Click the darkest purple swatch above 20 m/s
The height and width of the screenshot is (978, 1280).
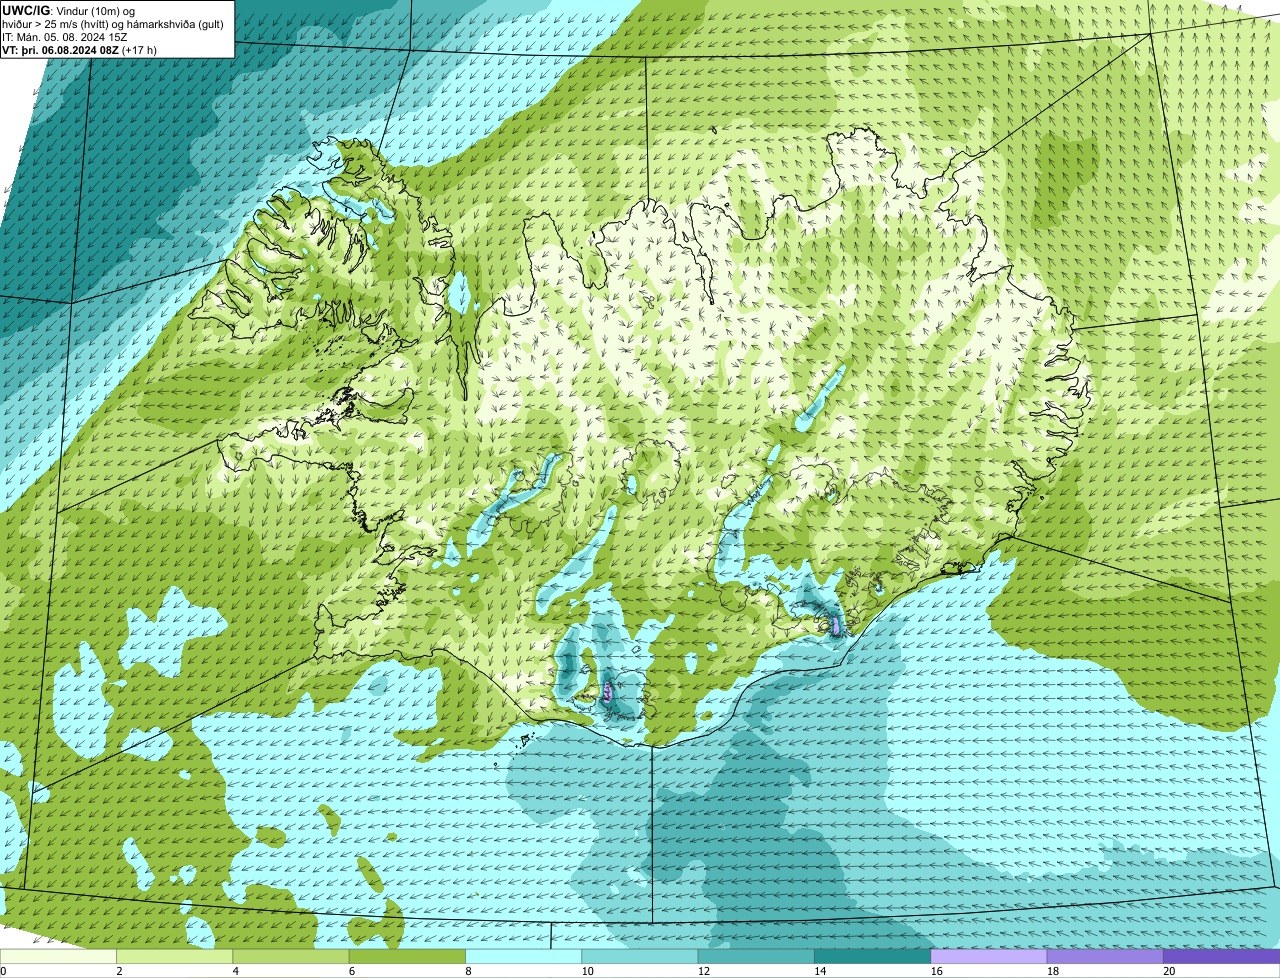tap(1221, 956)
